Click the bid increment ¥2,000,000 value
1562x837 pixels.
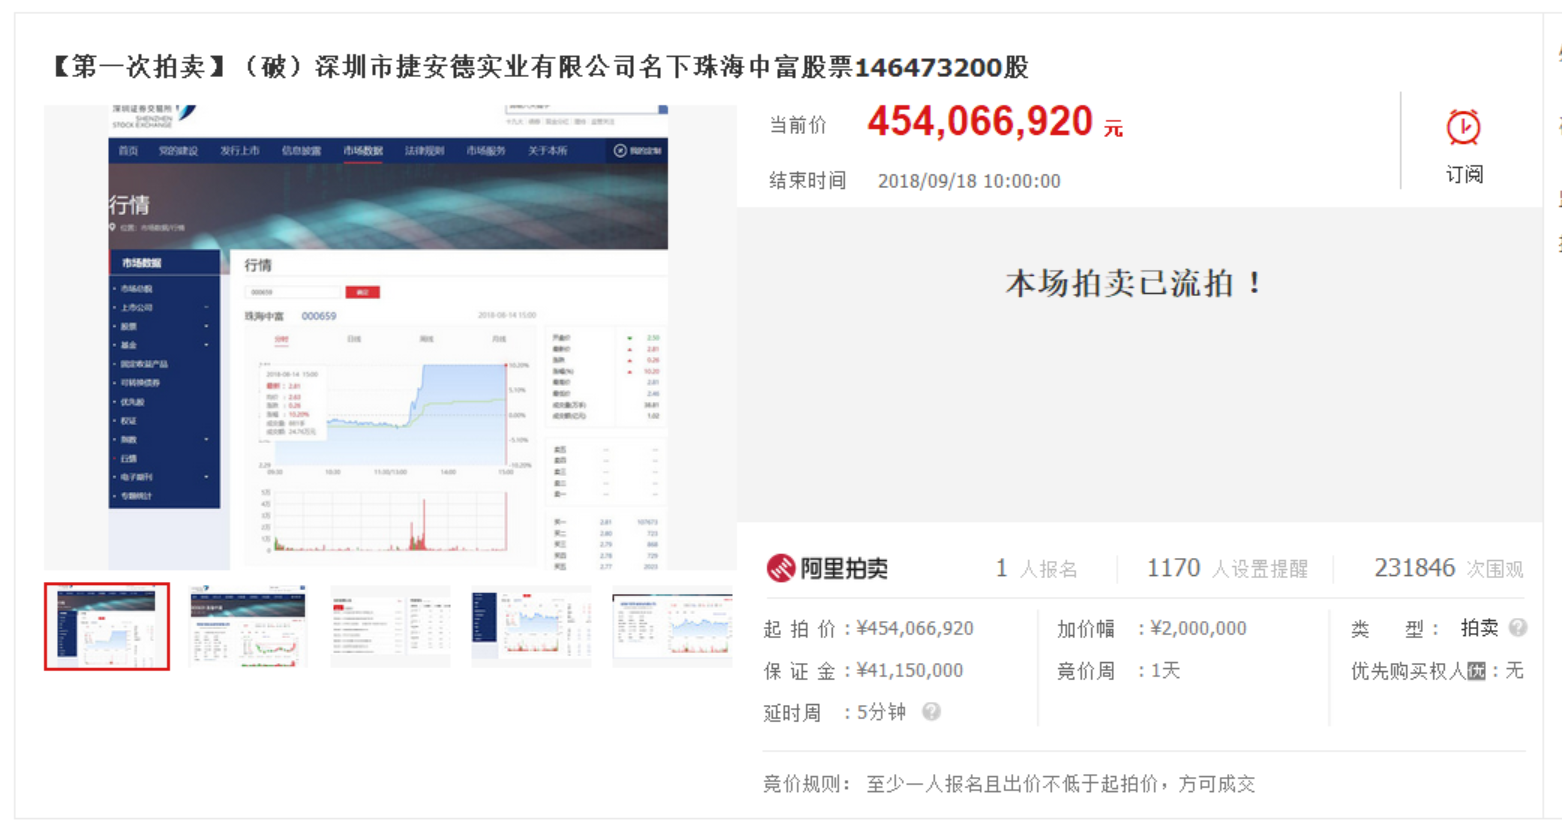(1198, 629)
